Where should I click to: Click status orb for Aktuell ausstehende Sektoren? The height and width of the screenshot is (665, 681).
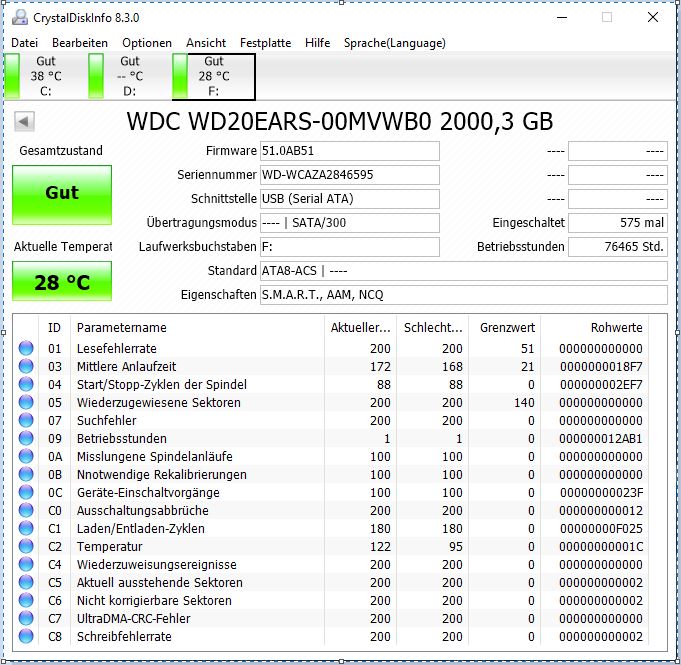26,582
